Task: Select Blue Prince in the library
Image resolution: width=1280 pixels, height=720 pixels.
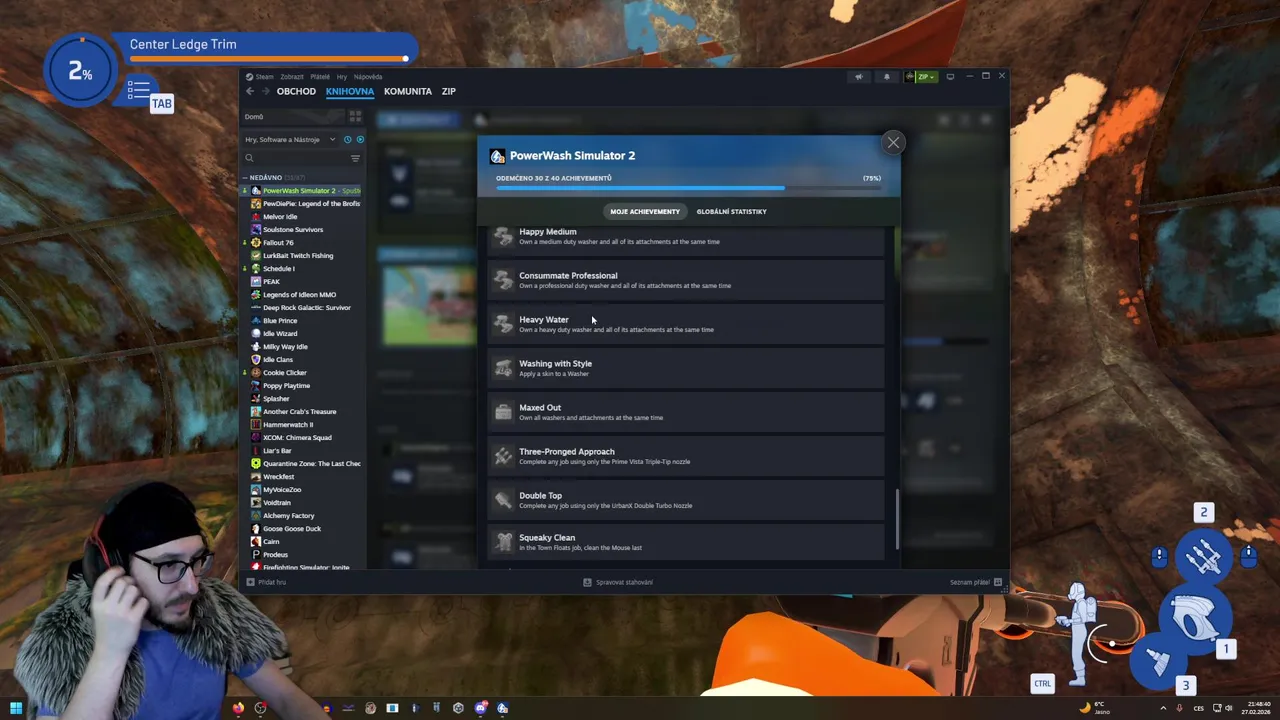Action: (280, 320)
